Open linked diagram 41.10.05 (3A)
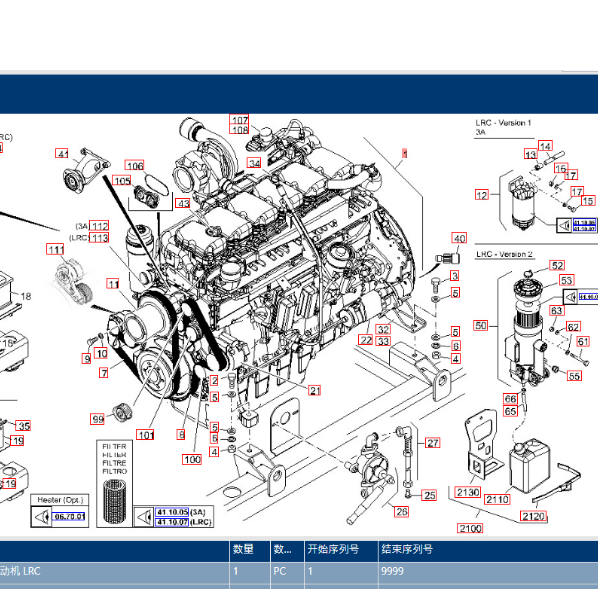The height and width of the screenshot is (589, 598). point(172,512)
